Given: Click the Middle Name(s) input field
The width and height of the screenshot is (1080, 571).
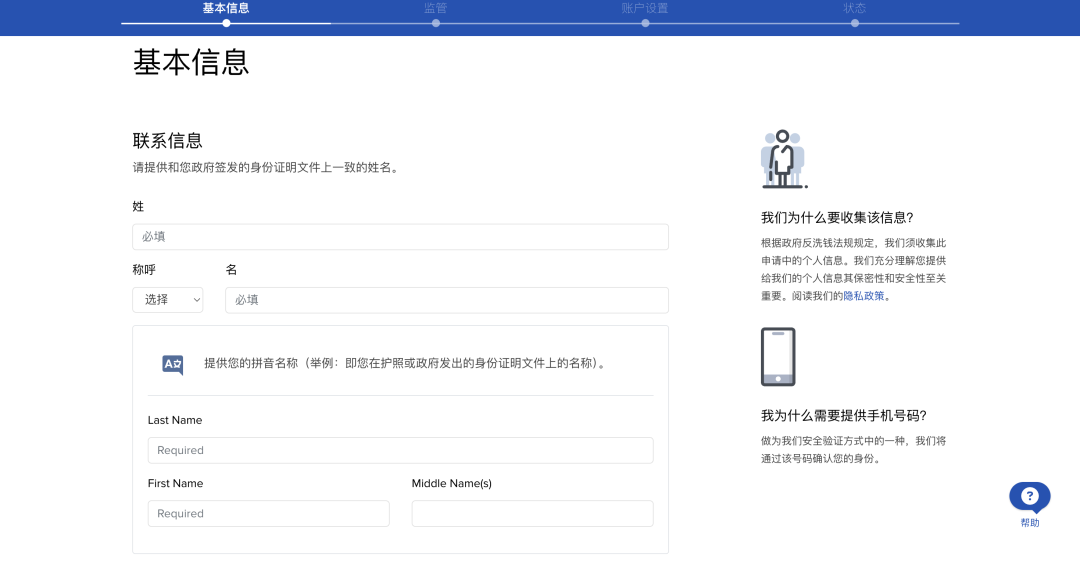Looking at the screenshot, I should [x=532, y=514].
